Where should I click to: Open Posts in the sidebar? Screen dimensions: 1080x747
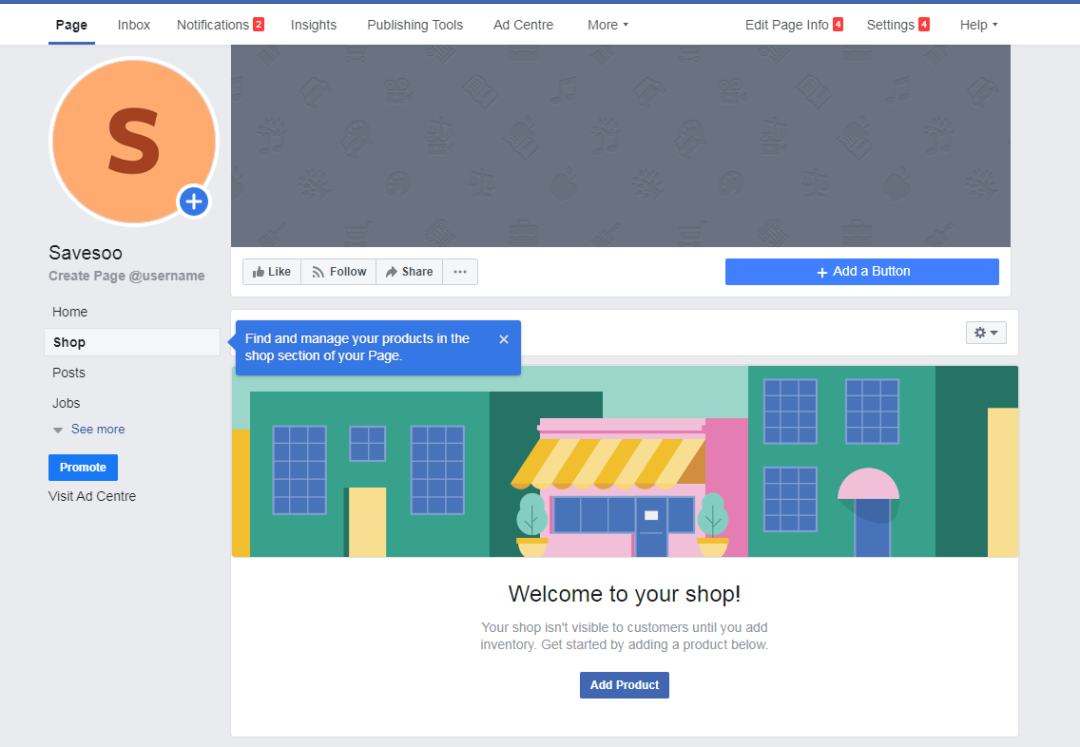tap(69, 372)
